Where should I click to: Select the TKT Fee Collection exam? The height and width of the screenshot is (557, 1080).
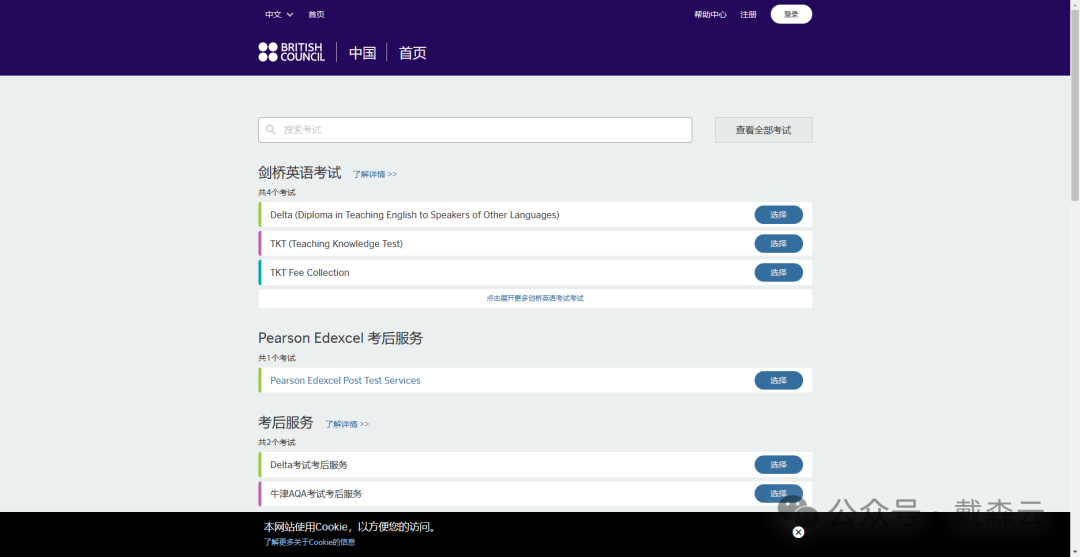click(778, 273)
